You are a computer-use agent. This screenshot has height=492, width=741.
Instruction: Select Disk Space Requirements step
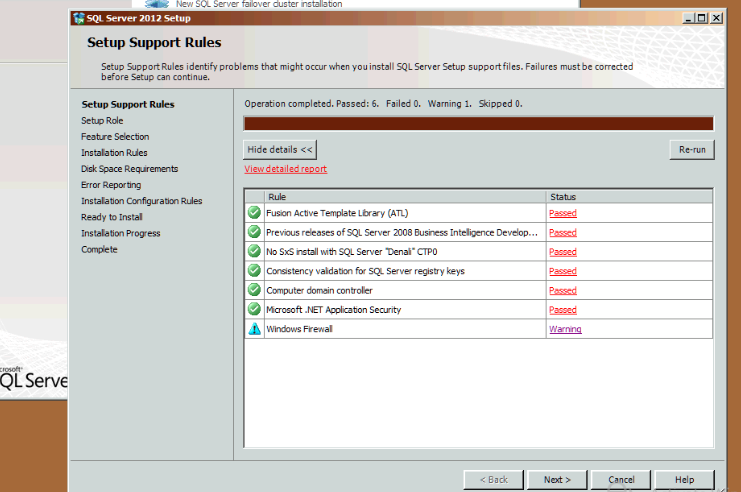(x=129, y=169)
